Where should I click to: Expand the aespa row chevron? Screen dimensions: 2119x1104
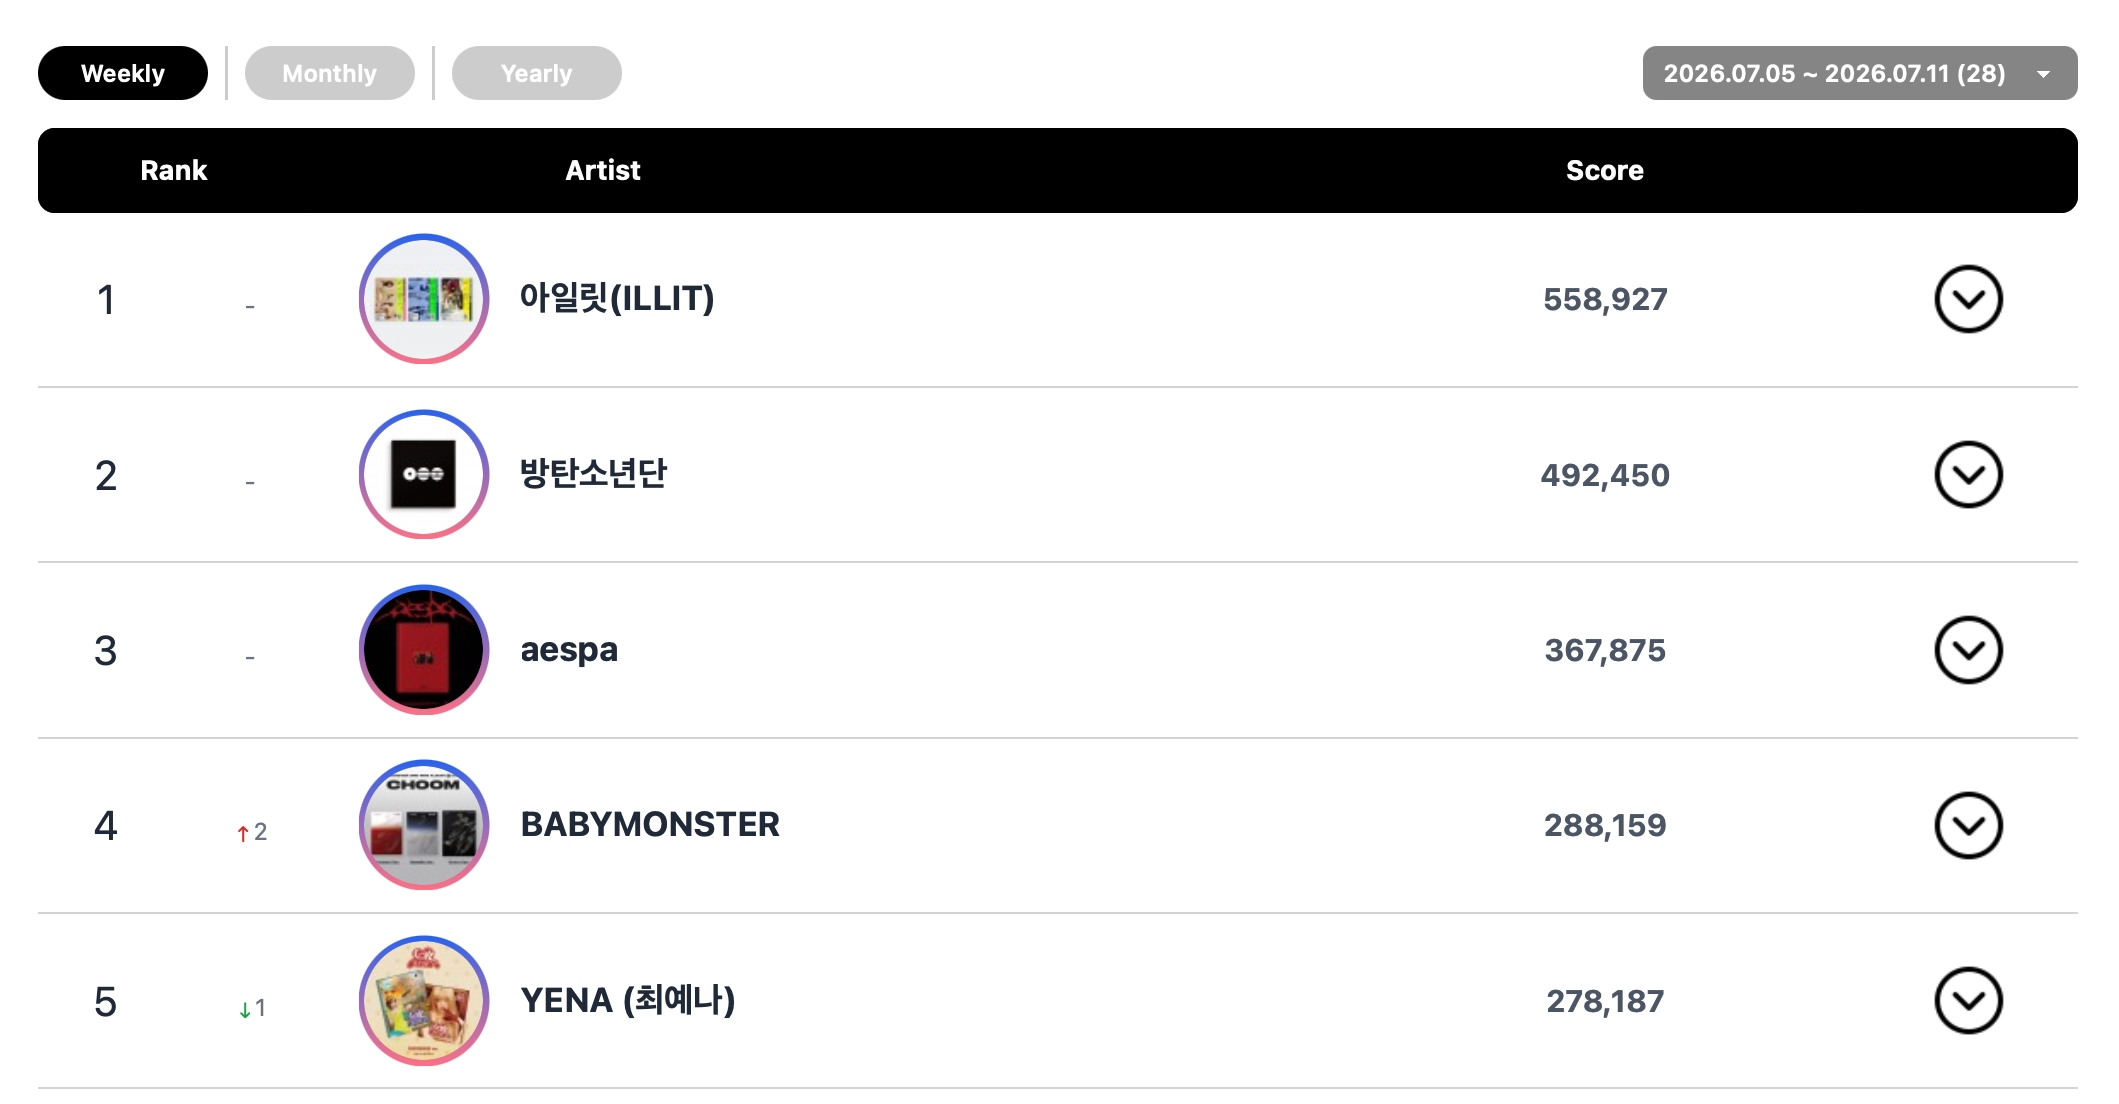coord(1968,650)
